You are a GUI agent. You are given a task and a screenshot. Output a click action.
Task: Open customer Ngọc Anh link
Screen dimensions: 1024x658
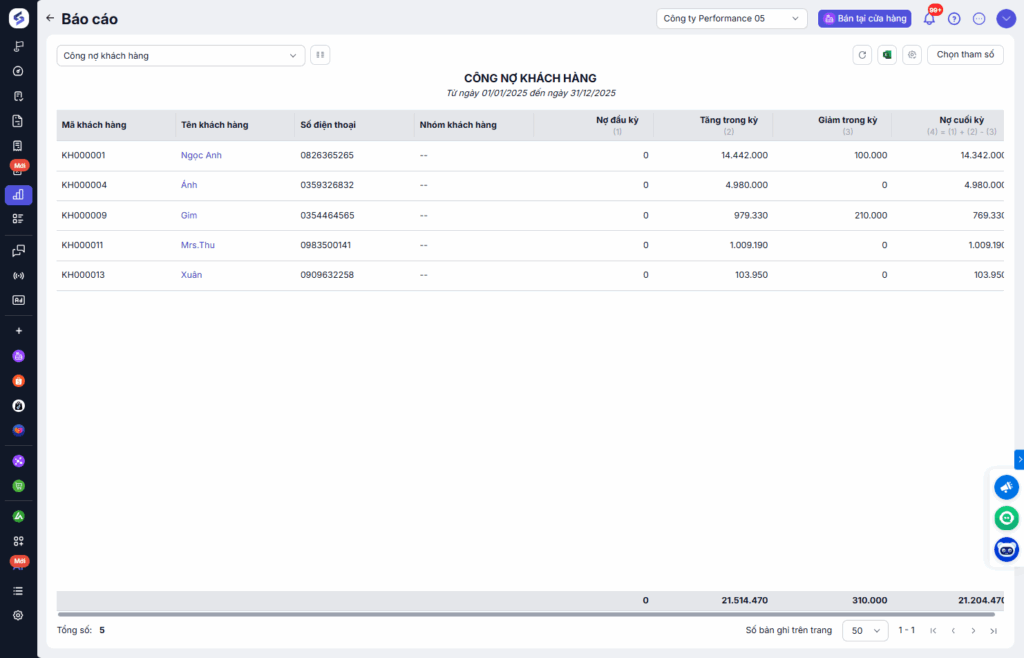pyautogui.click(x=201, y=155)
